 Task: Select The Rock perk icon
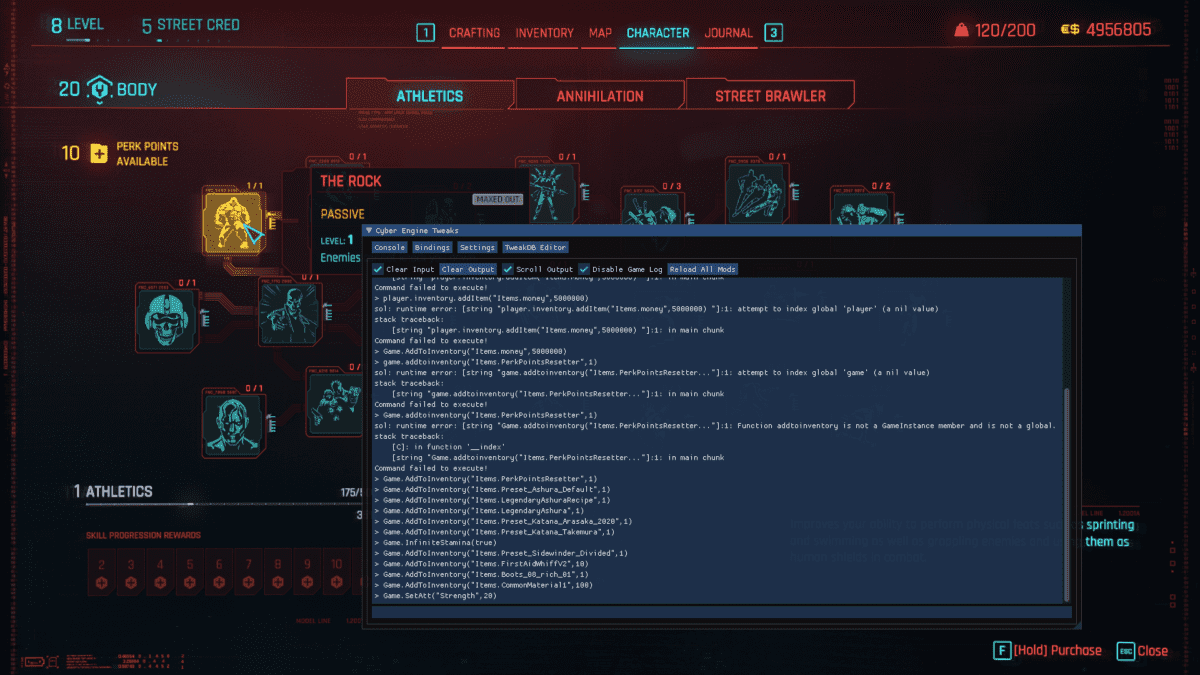(x=233, y=222)
